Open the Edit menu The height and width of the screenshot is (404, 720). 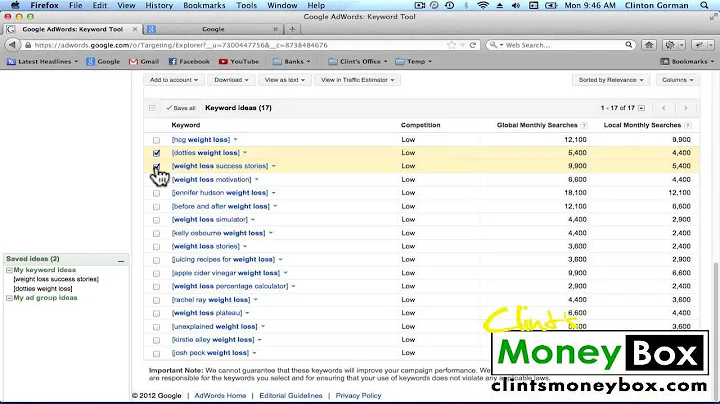pyautogui.click(x=99, y=6)
